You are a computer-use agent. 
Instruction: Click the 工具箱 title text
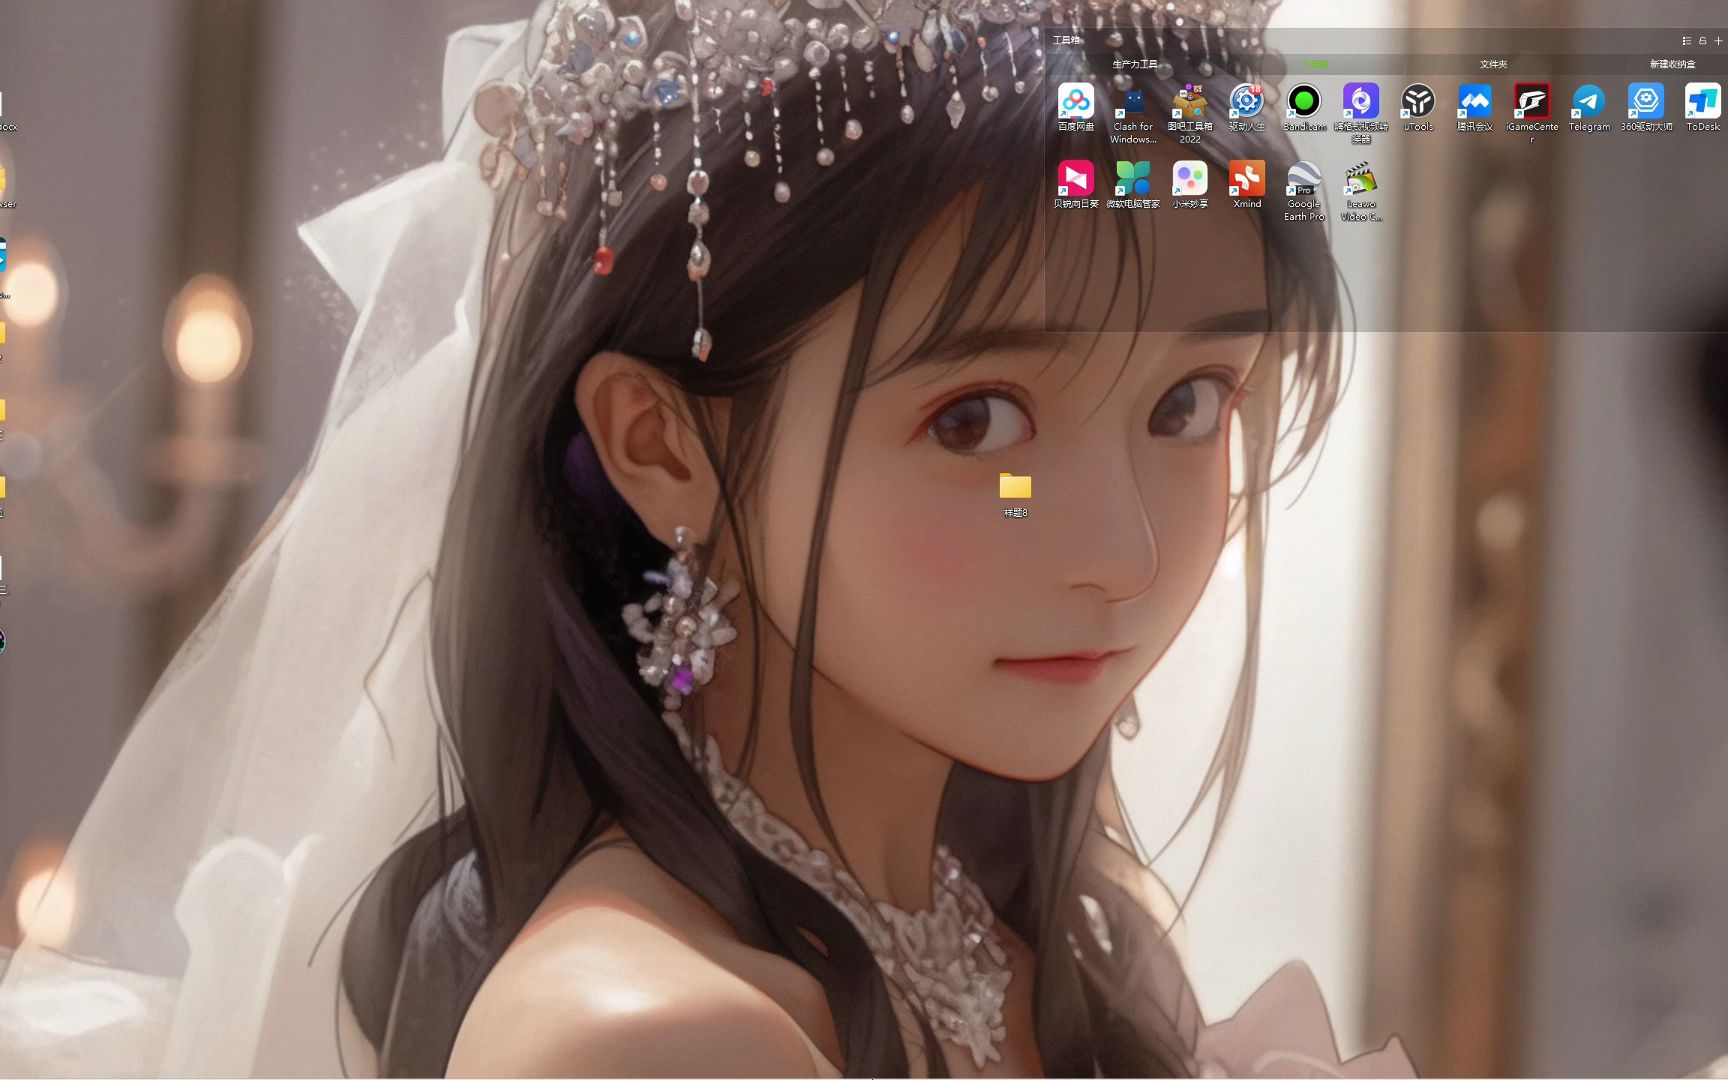pos(1066,40)
